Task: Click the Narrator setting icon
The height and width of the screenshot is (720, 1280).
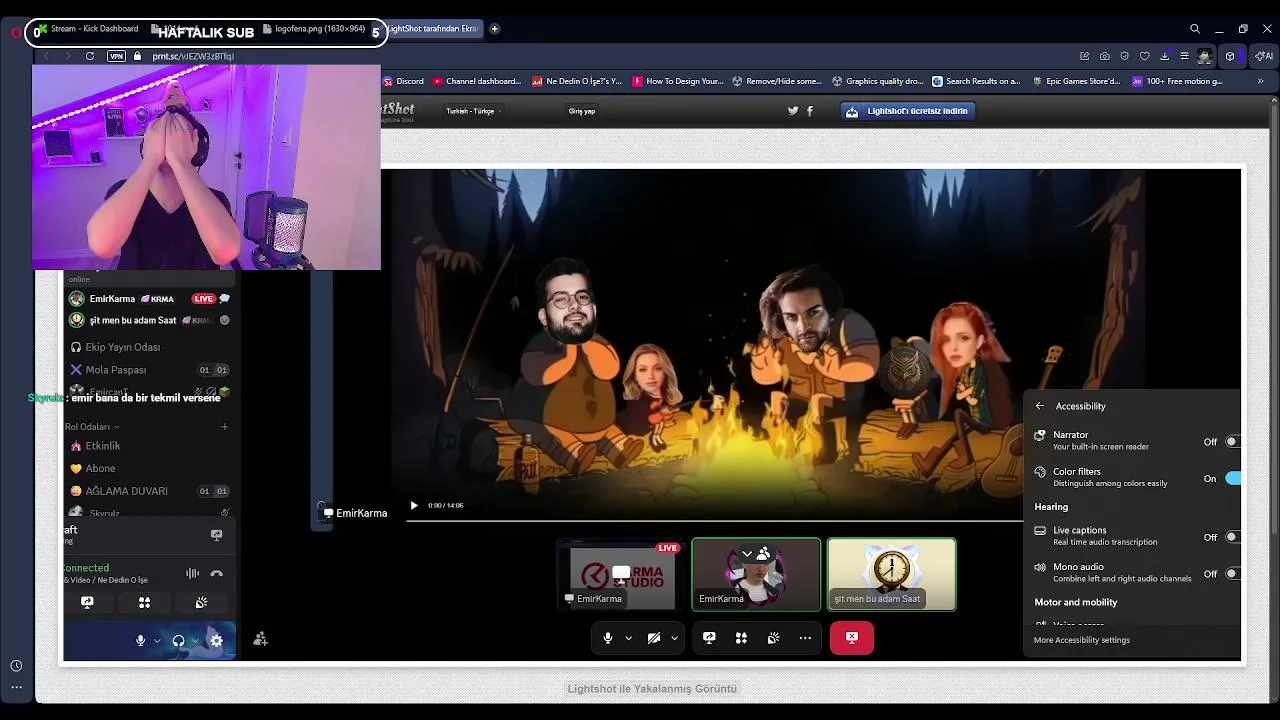Action: (1040, 435)
